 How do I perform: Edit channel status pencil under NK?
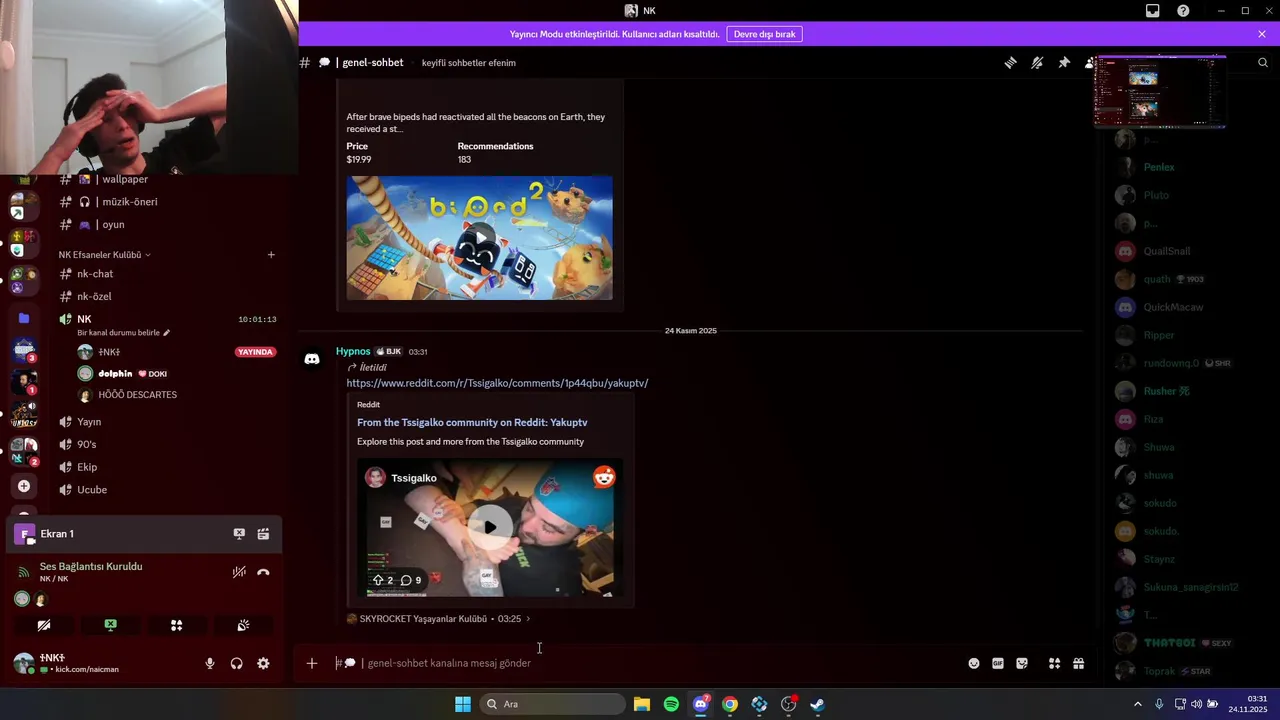[167, 333]
